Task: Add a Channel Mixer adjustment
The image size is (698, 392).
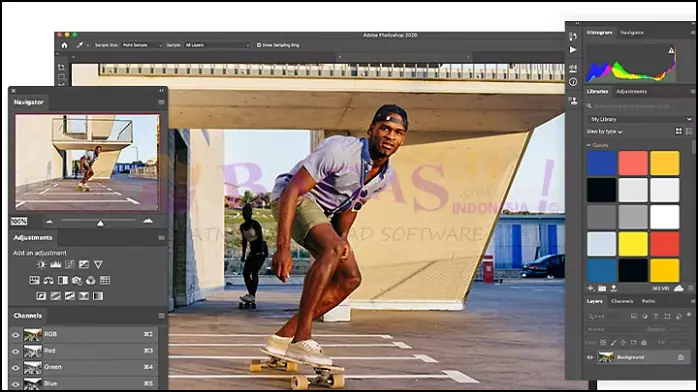Action: (91, 280)
